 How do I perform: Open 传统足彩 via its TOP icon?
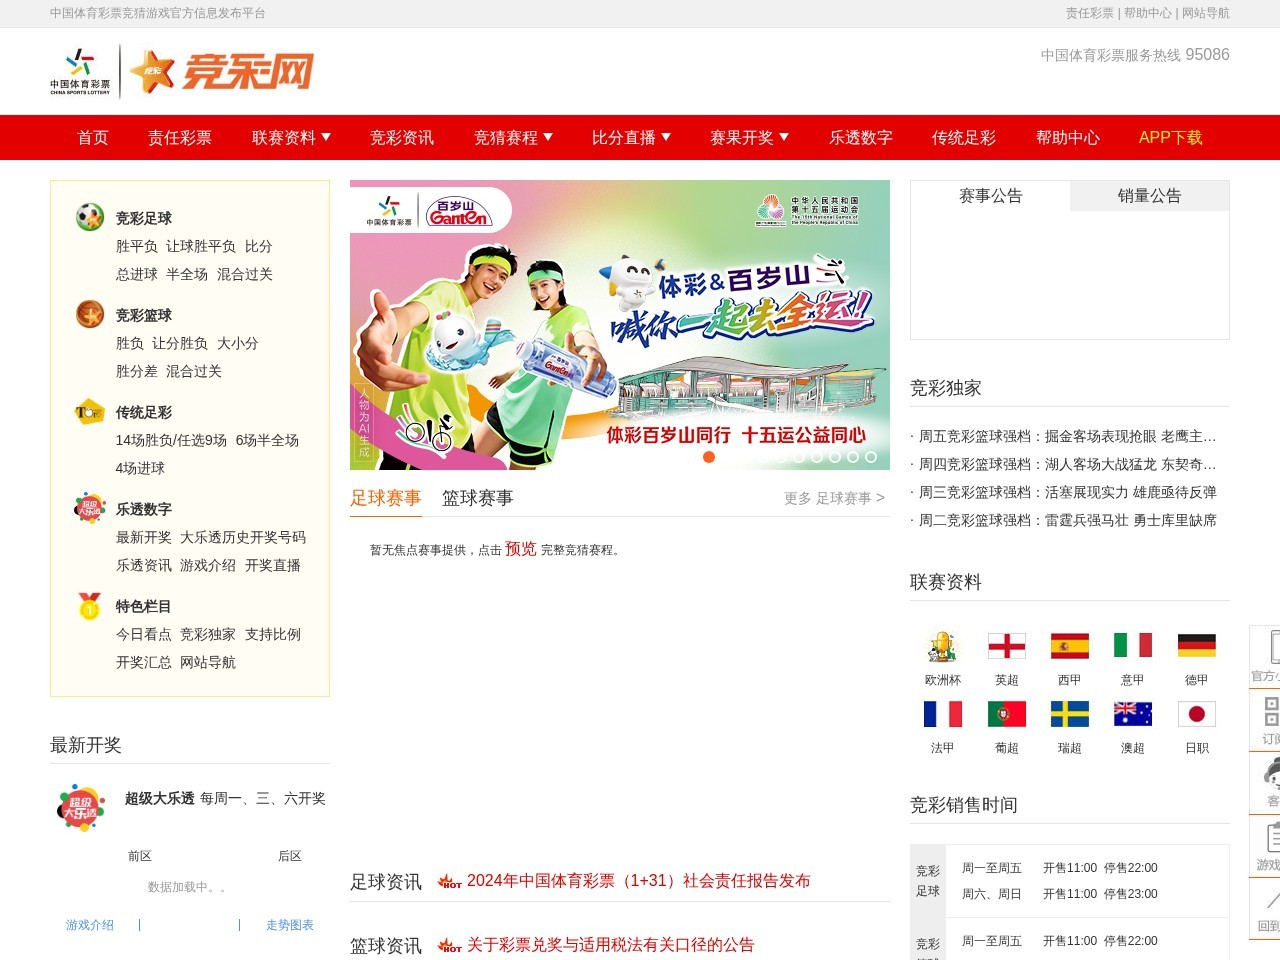click(x=88, y=412)
